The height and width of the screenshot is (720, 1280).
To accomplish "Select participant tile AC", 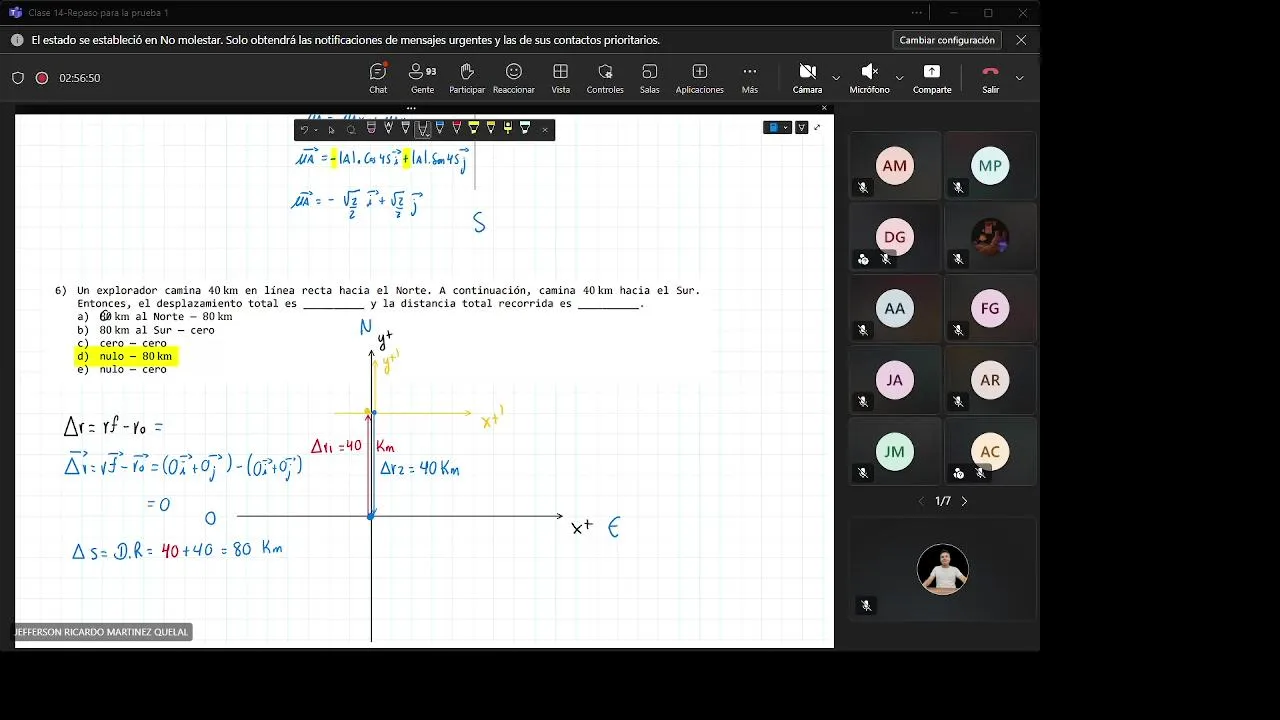I will pyautogui.click(x=990, y=452).
